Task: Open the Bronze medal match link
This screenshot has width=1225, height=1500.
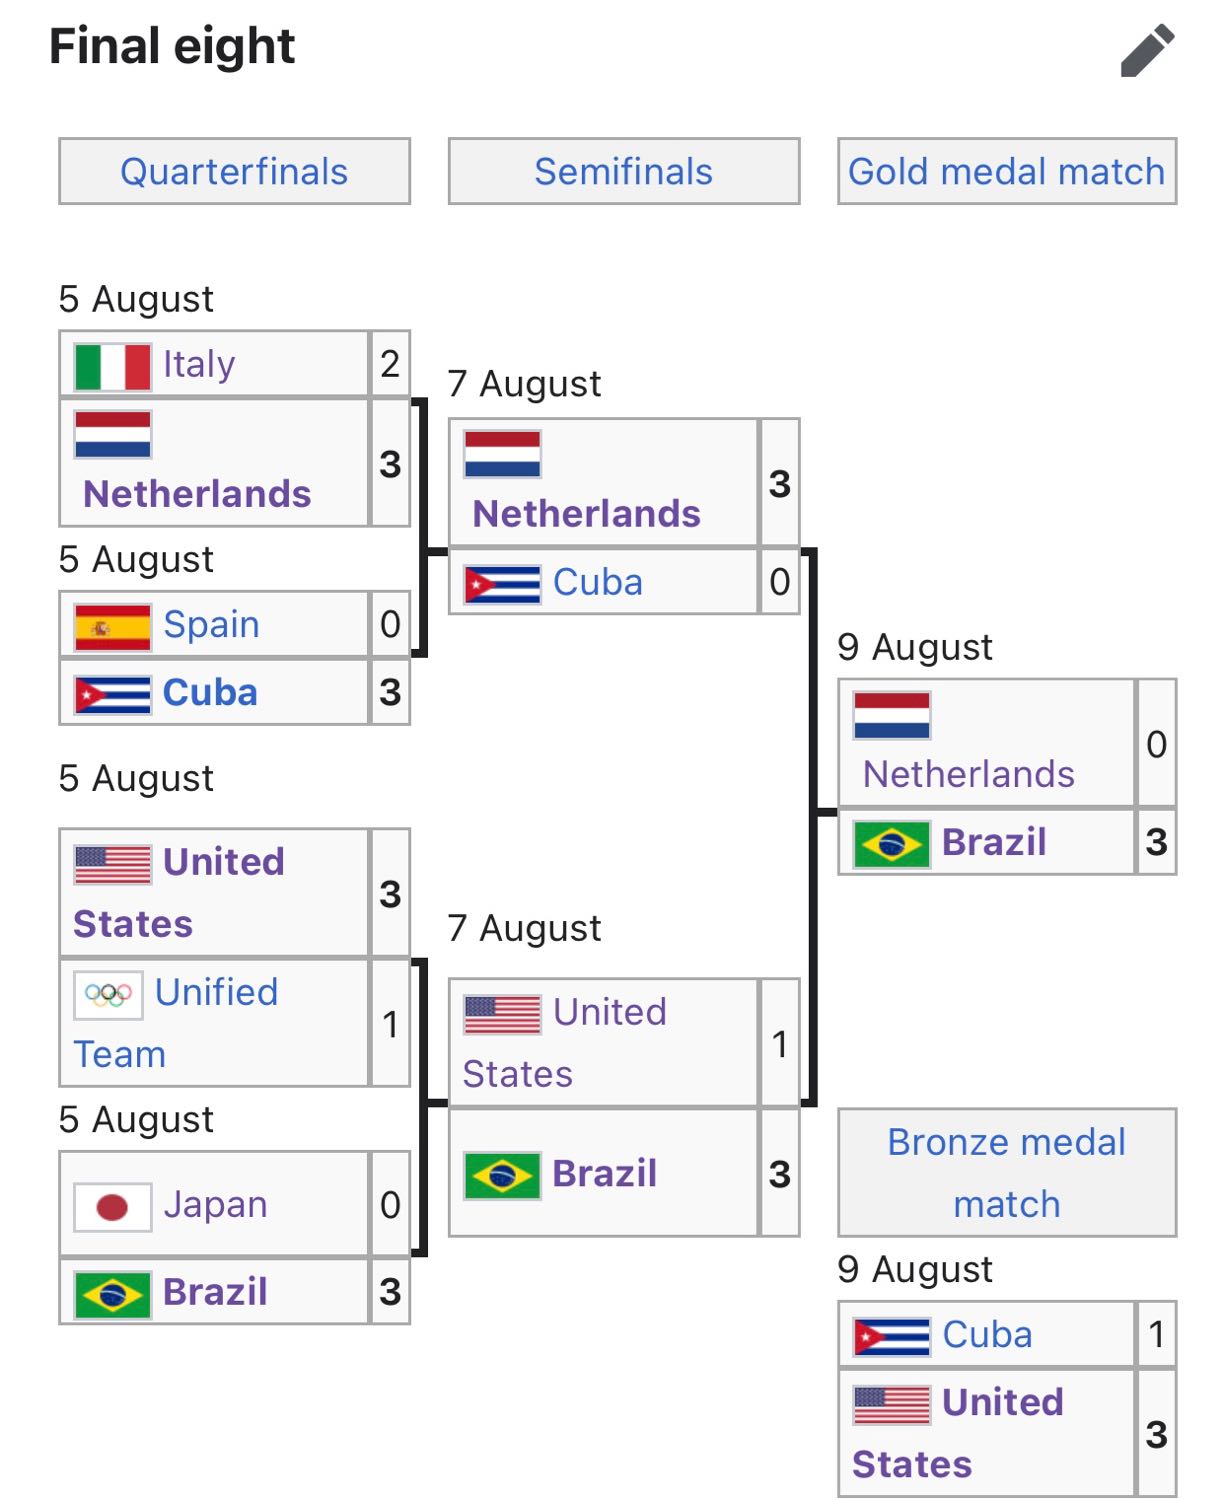Action: pos(1006,1173)
